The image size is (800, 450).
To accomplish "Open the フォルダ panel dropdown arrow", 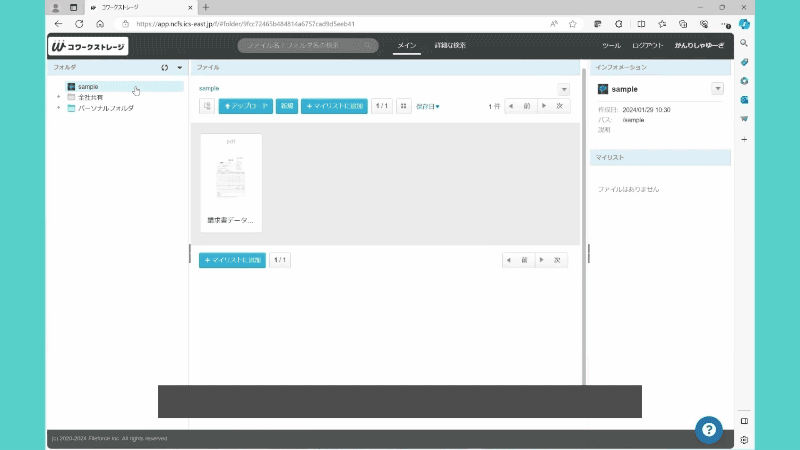I will point(179,68).
